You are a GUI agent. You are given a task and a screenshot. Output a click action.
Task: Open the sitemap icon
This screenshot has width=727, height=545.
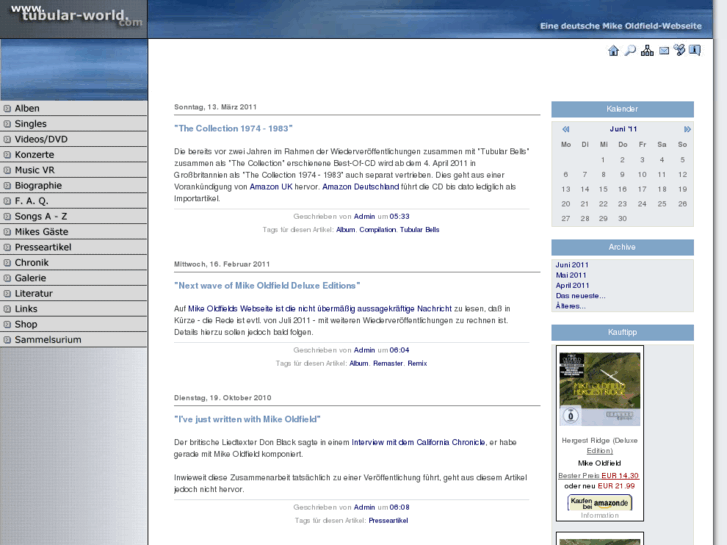click(x=647, y=51)
